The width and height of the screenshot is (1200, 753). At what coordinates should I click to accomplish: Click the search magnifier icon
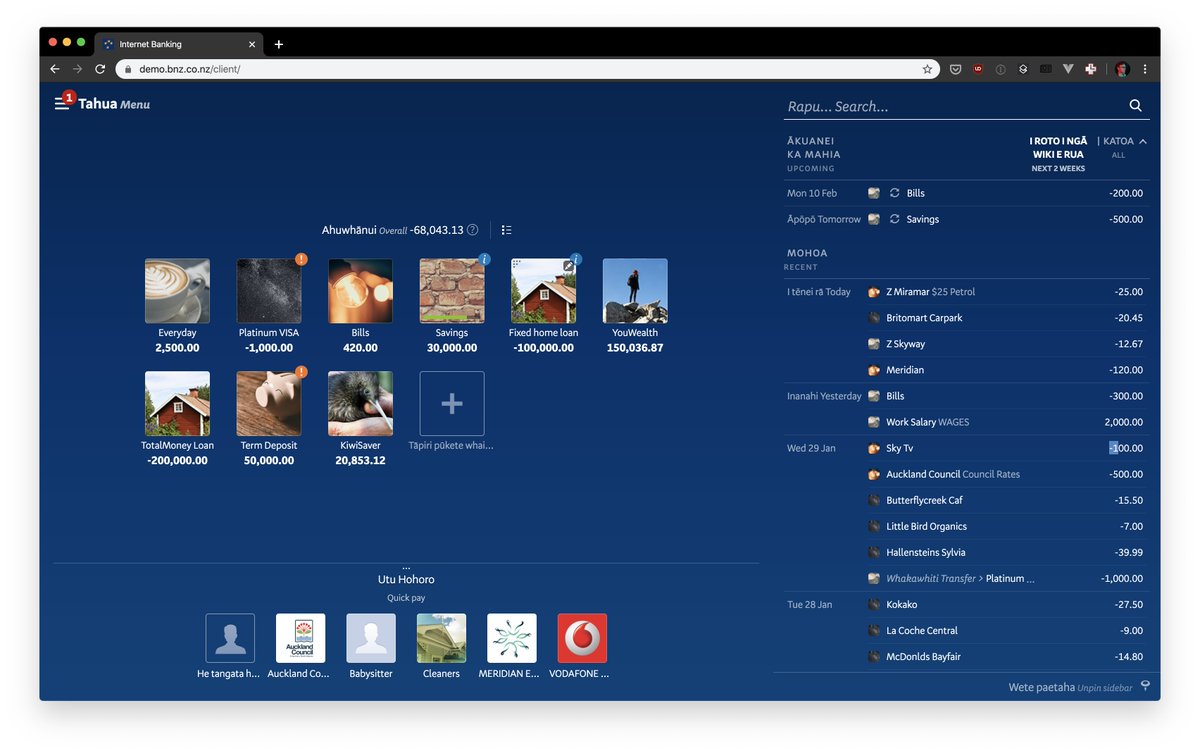[1135, 105]
